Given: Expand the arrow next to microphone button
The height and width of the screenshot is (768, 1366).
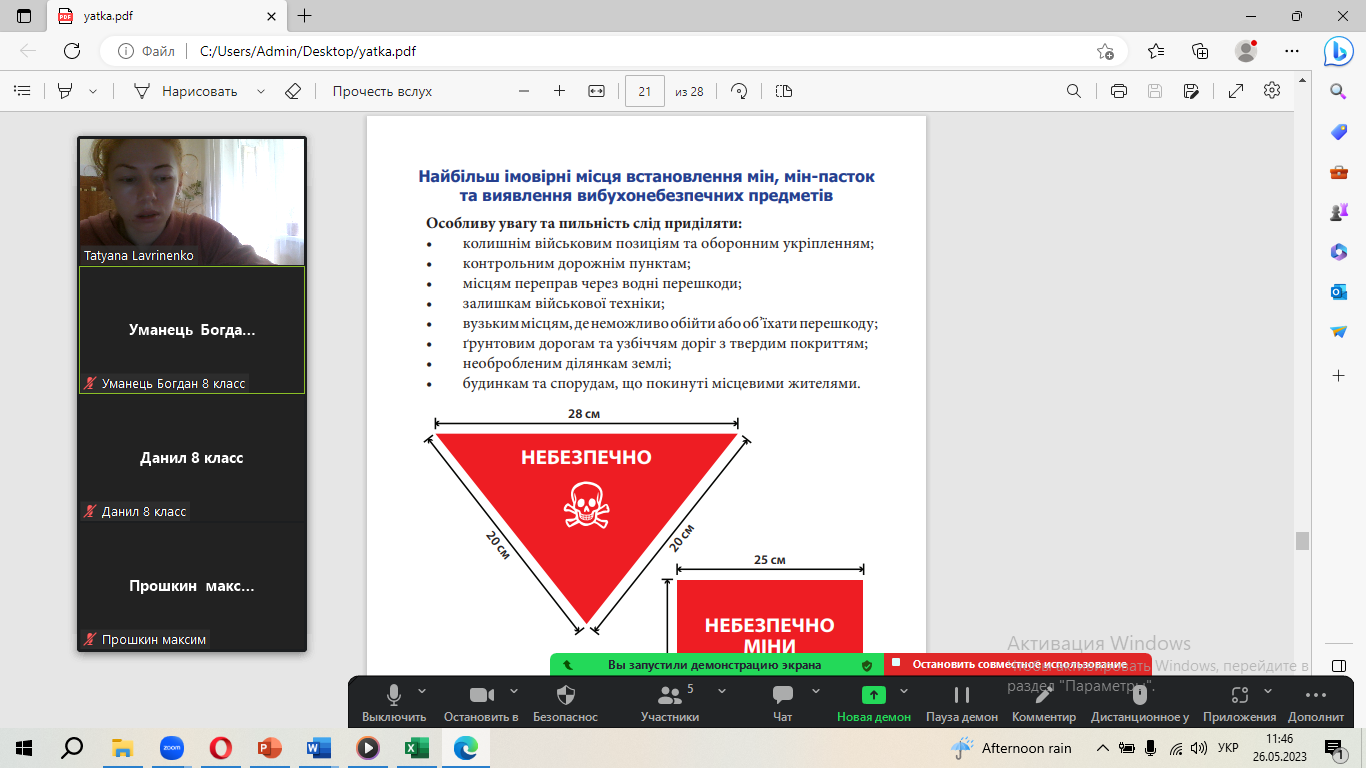Looking at the screenshot, I should pos(422,691).
